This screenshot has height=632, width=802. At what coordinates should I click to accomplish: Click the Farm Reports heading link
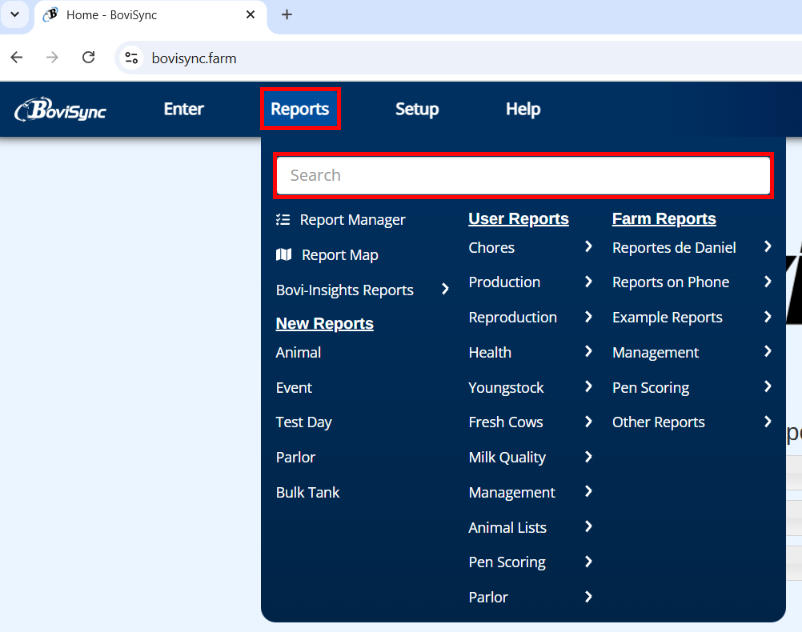[x=664, y=219]
